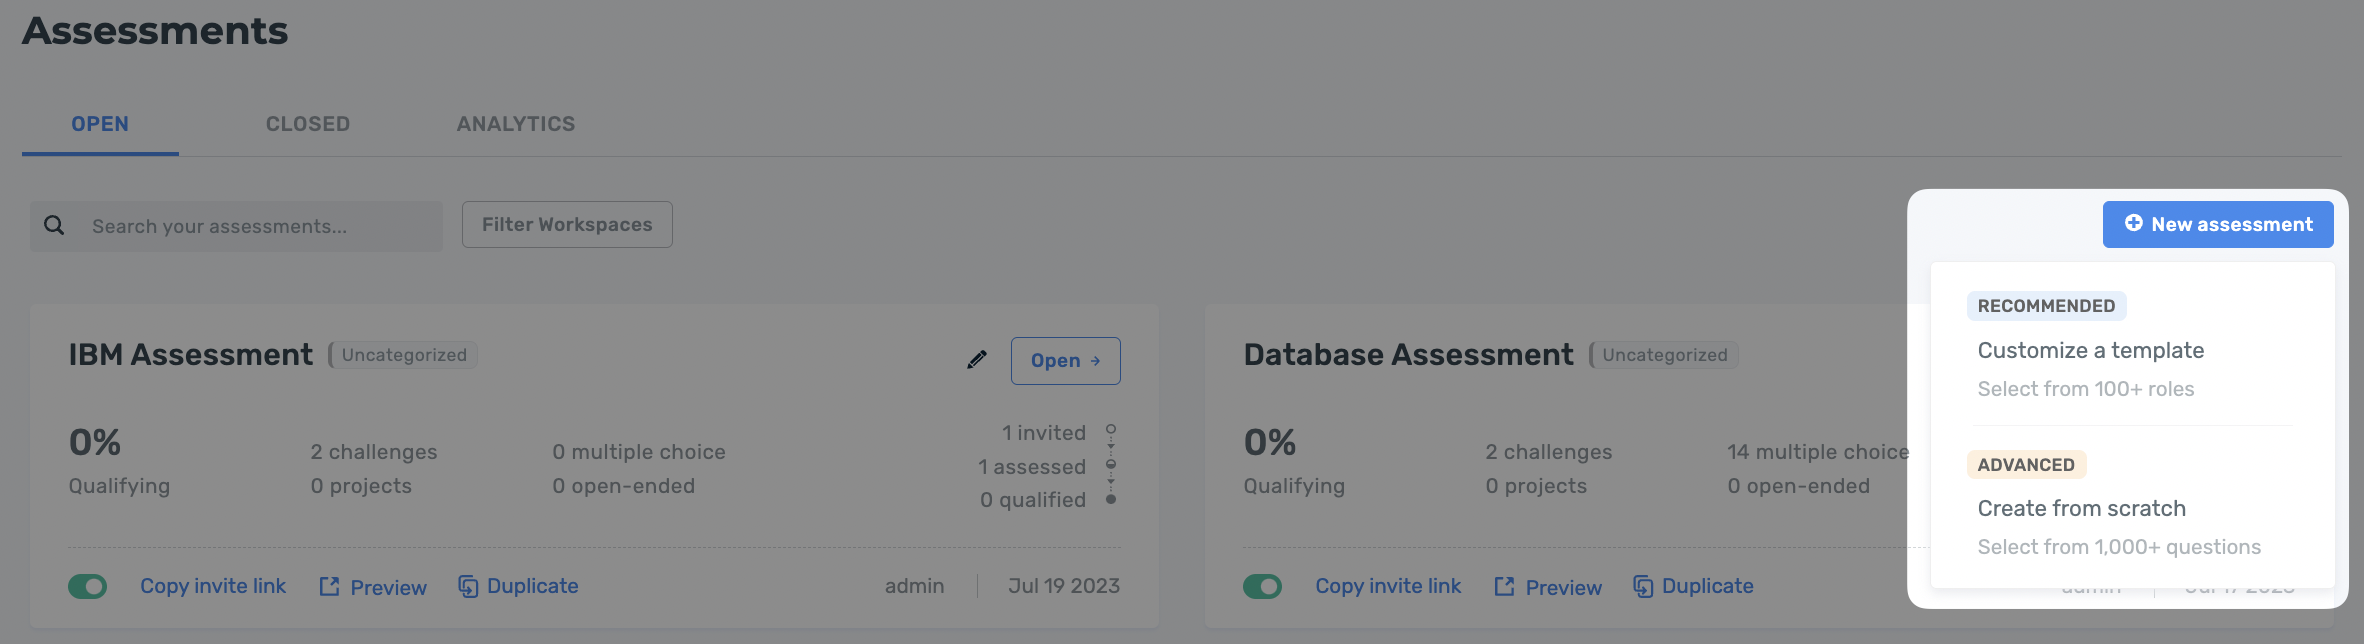The width and height of the screenshot is (2364, 644).
Task: Click the pencil edit icon on IBM Assessment
Action: (977, 359)
